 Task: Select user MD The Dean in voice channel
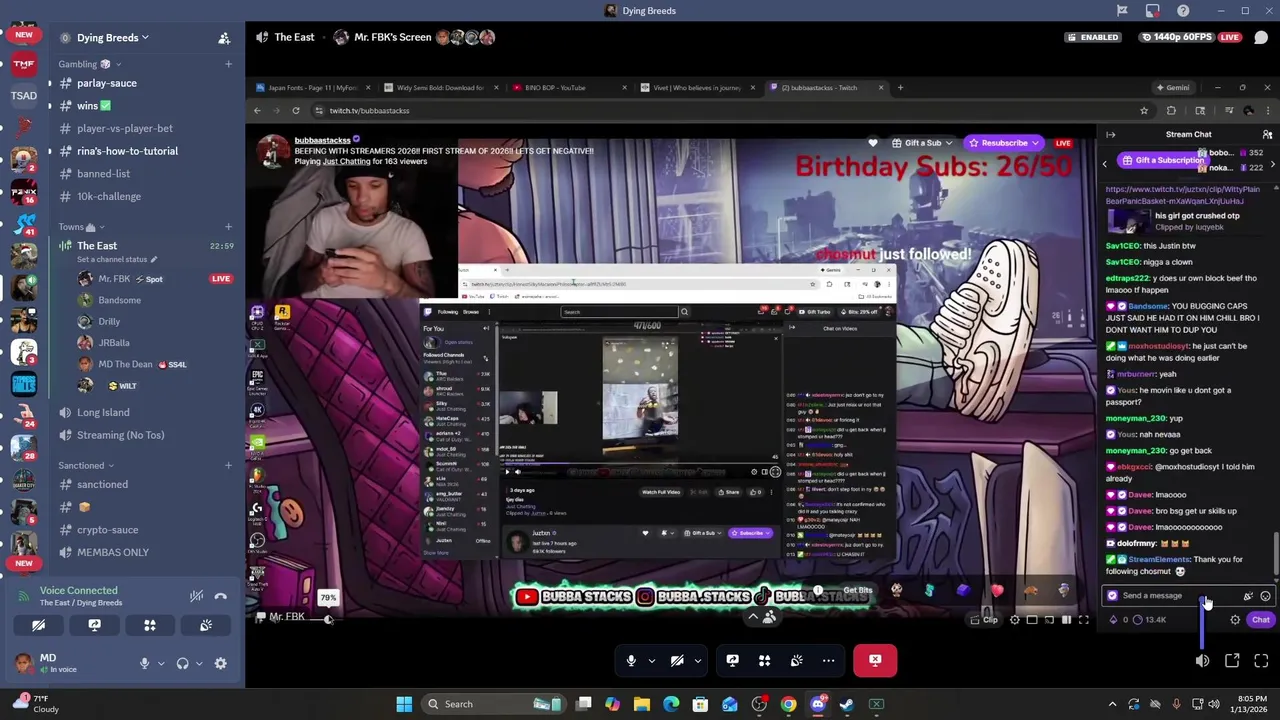click(125, 364)
